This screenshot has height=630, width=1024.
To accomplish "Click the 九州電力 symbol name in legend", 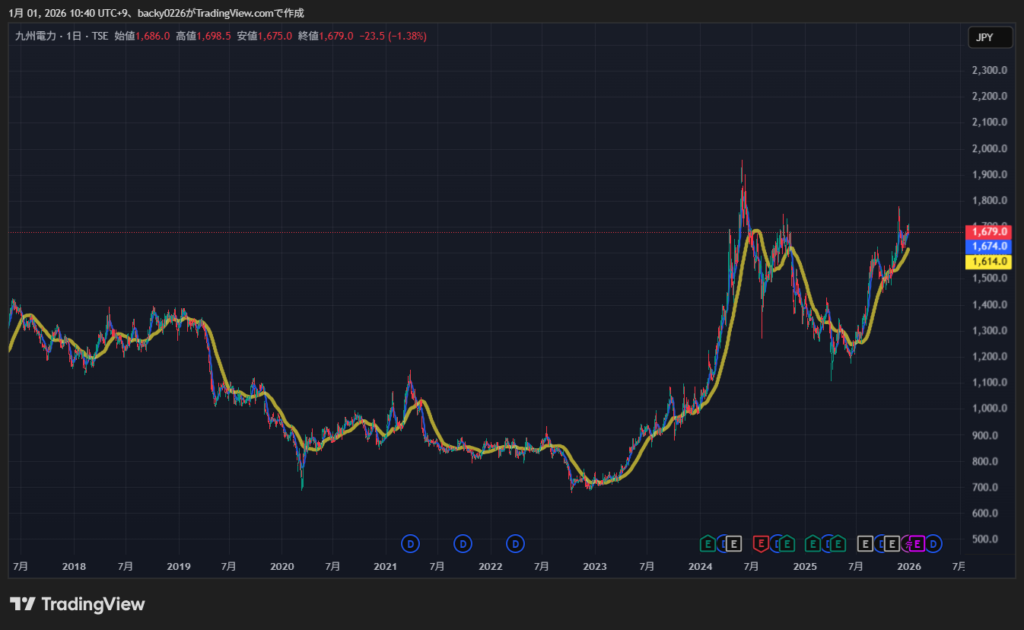I will click(34, 36).
